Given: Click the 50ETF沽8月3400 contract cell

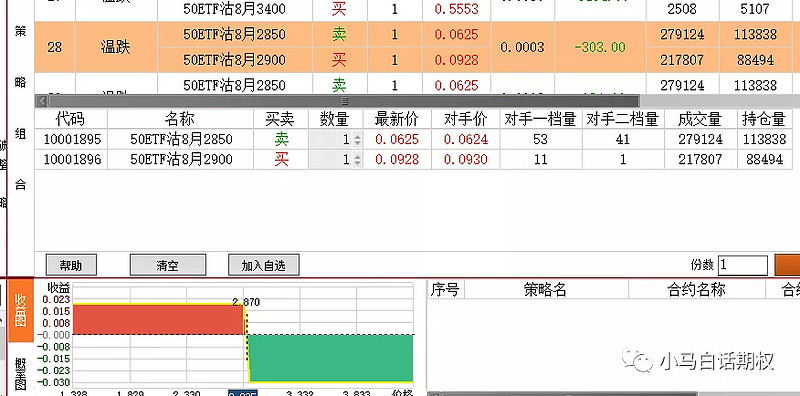Looking at the screenshot, I should pyautogui.click(x=234, y=9).
